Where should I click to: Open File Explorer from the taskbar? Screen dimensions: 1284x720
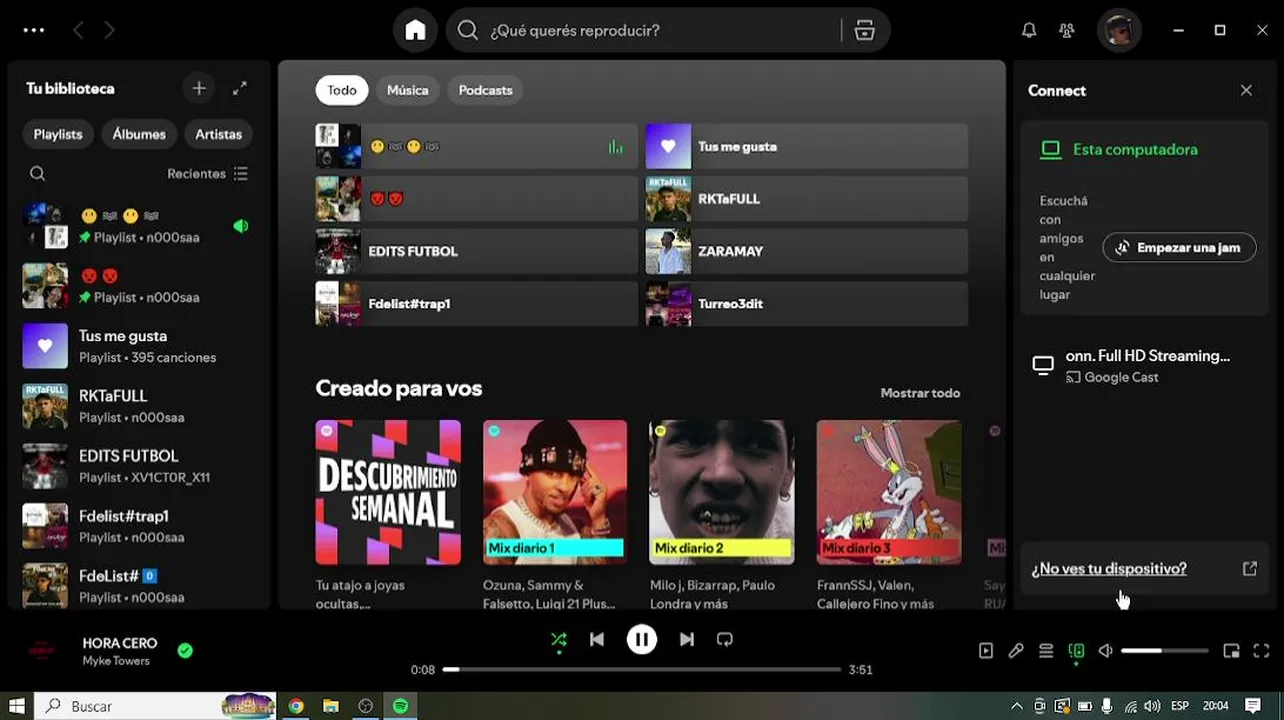click(331, 706)
